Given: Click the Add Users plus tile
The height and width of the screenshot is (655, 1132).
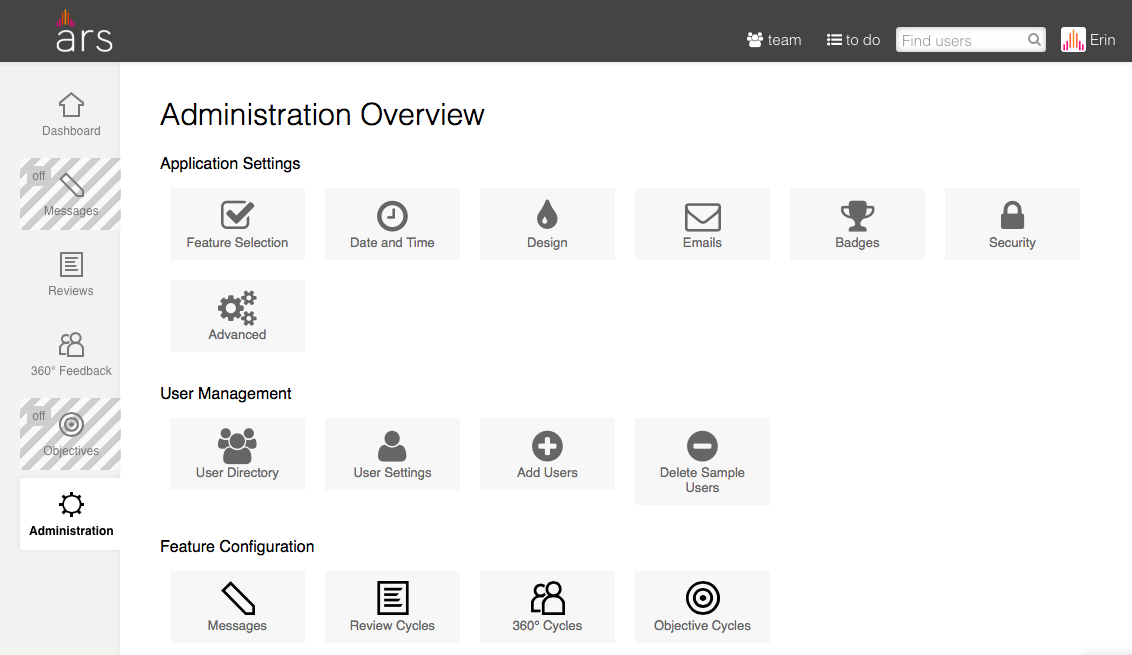Looking at the screenshot, I should pos(547,454).
